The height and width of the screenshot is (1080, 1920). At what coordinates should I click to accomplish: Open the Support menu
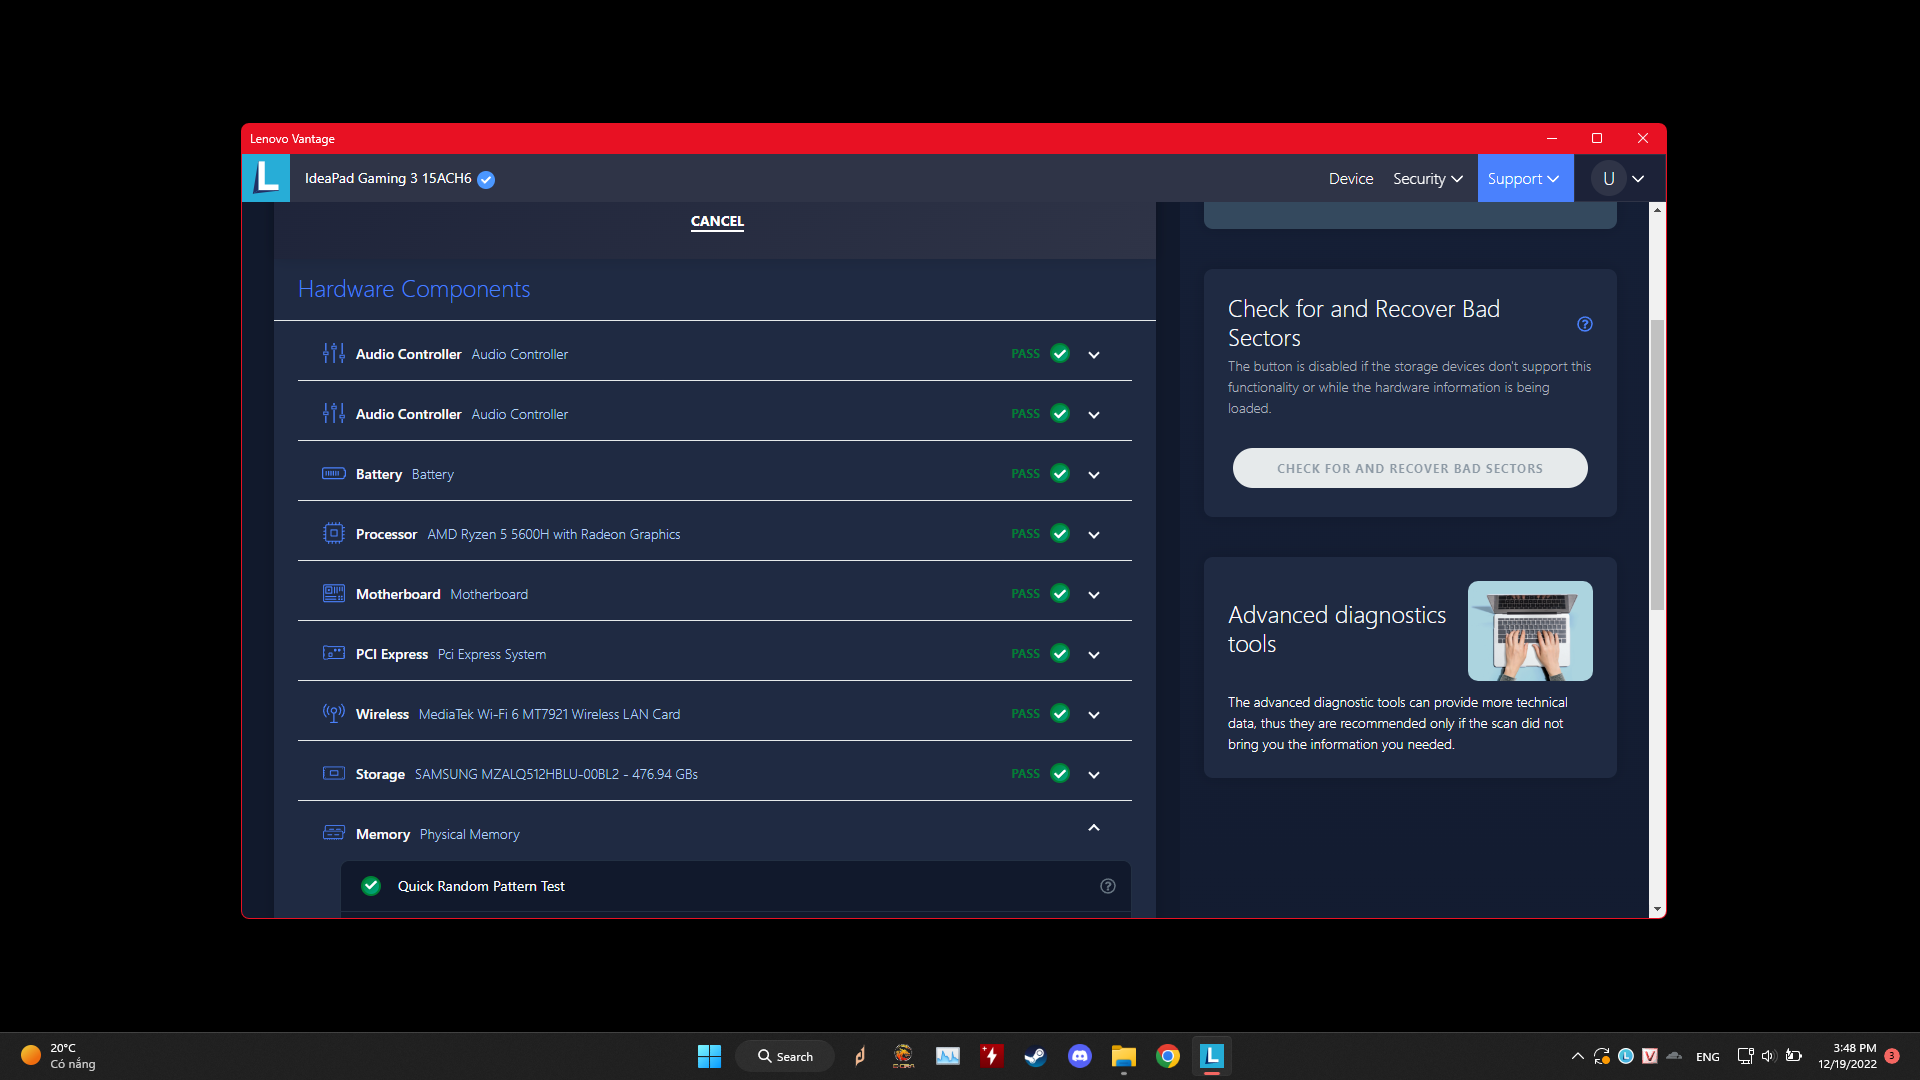point(1524,179)
